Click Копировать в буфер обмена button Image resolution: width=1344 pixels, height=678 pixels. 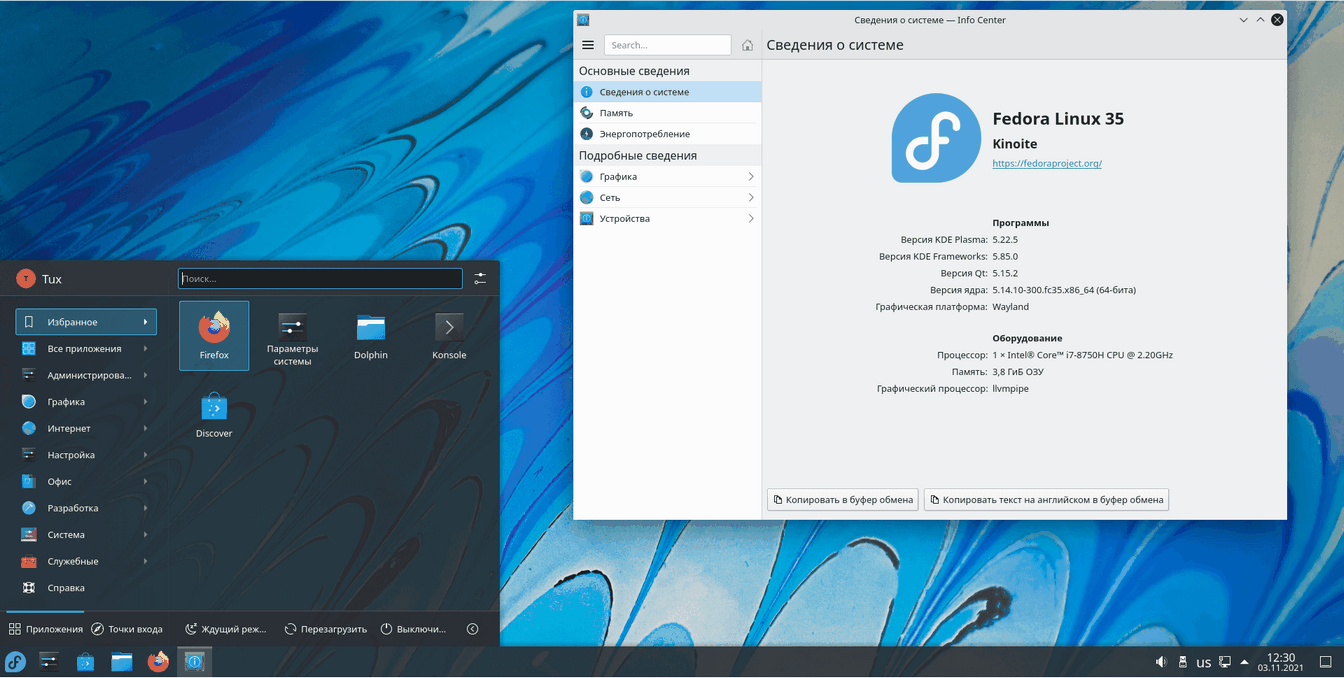click(x=842, y=499)
